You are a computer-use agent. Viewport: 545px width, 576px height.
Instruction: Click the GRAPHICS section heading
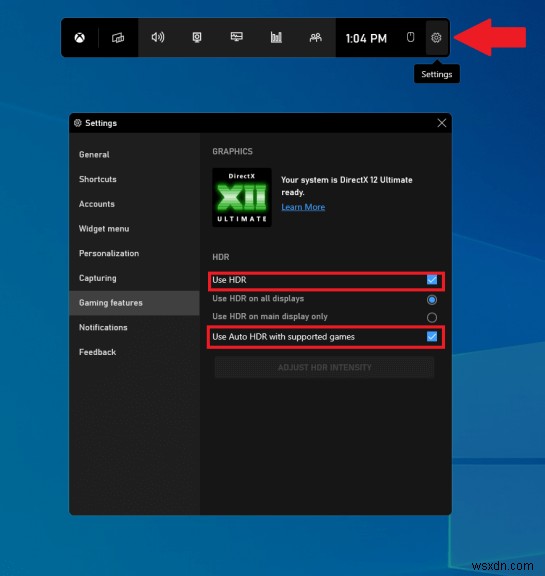[232, 151]
